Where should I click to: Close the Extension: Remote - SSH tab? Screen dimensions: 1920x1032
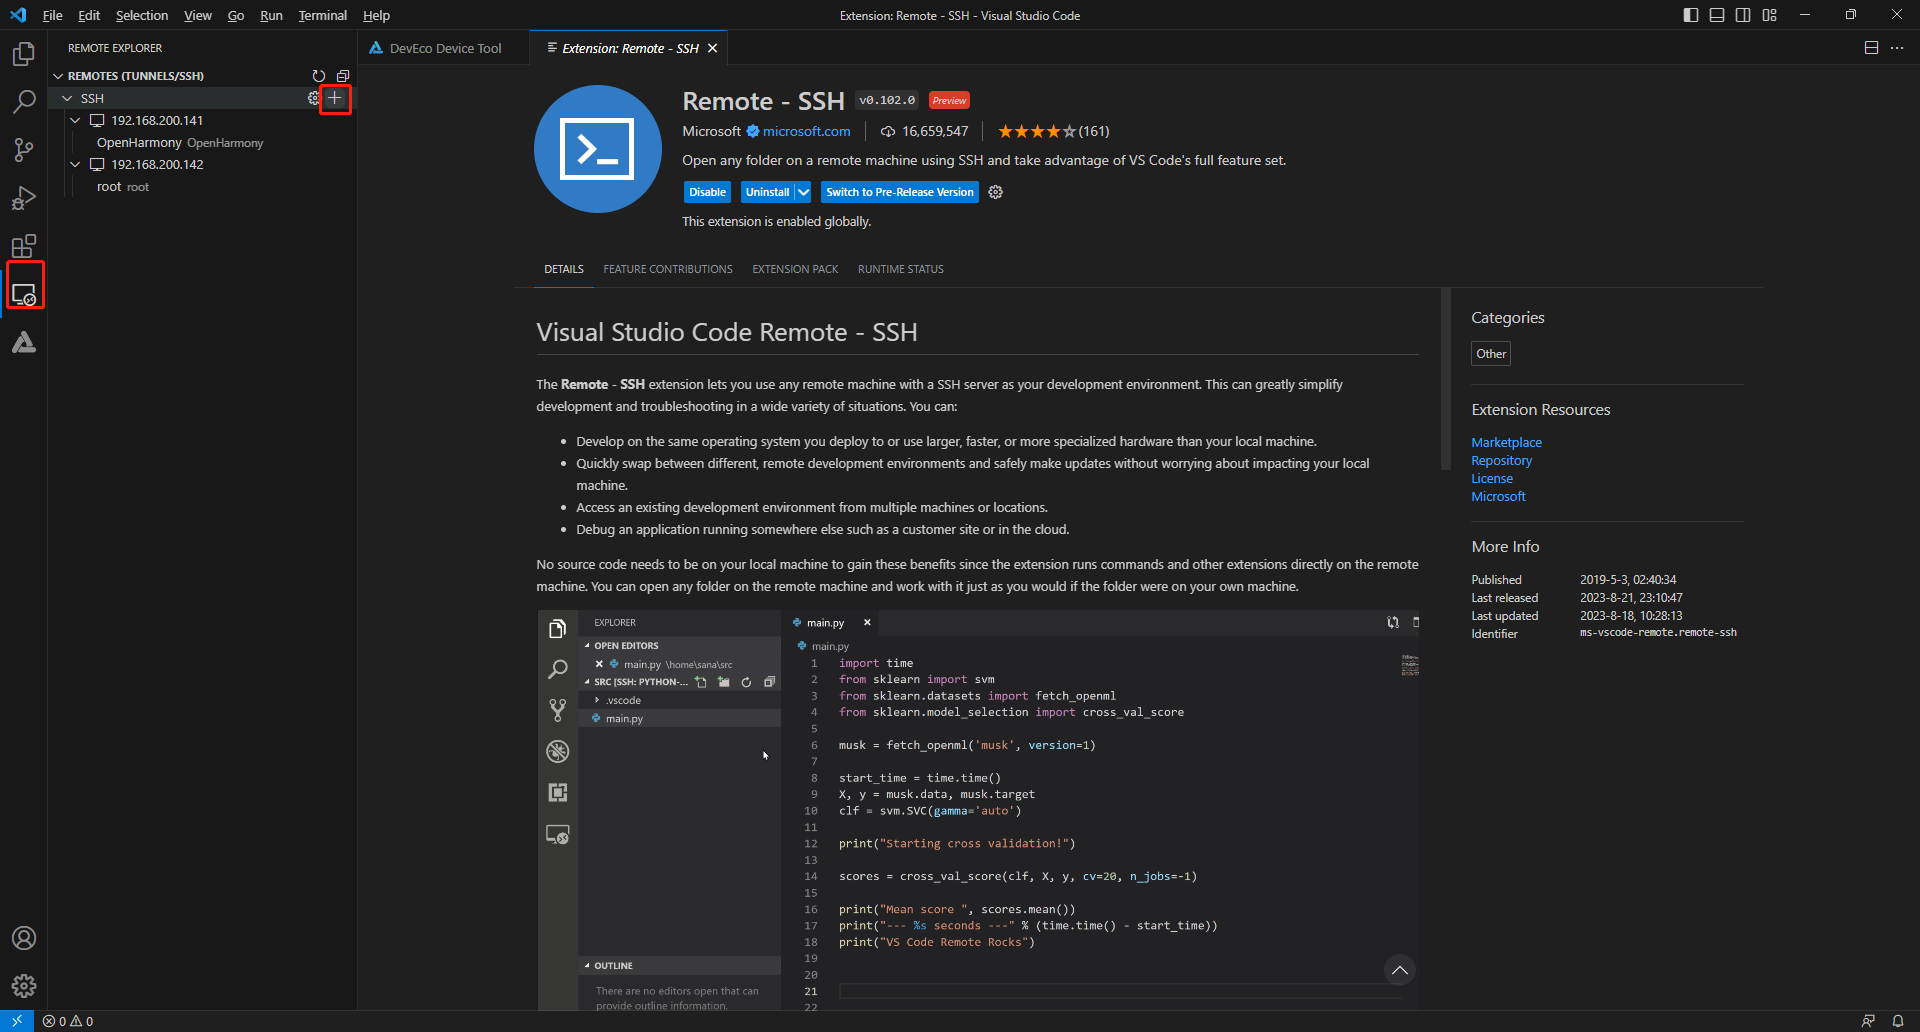713,48
